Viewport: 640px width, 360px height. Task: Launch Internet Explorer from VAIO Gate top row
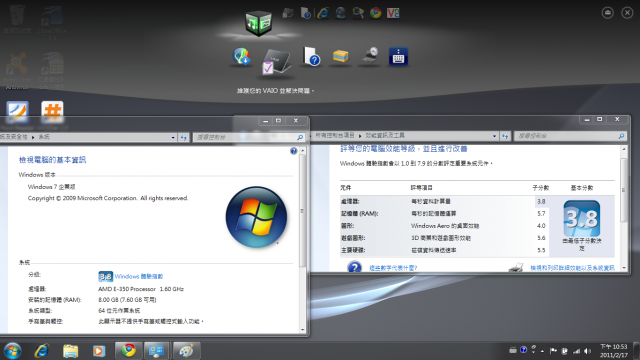point(323,13)
